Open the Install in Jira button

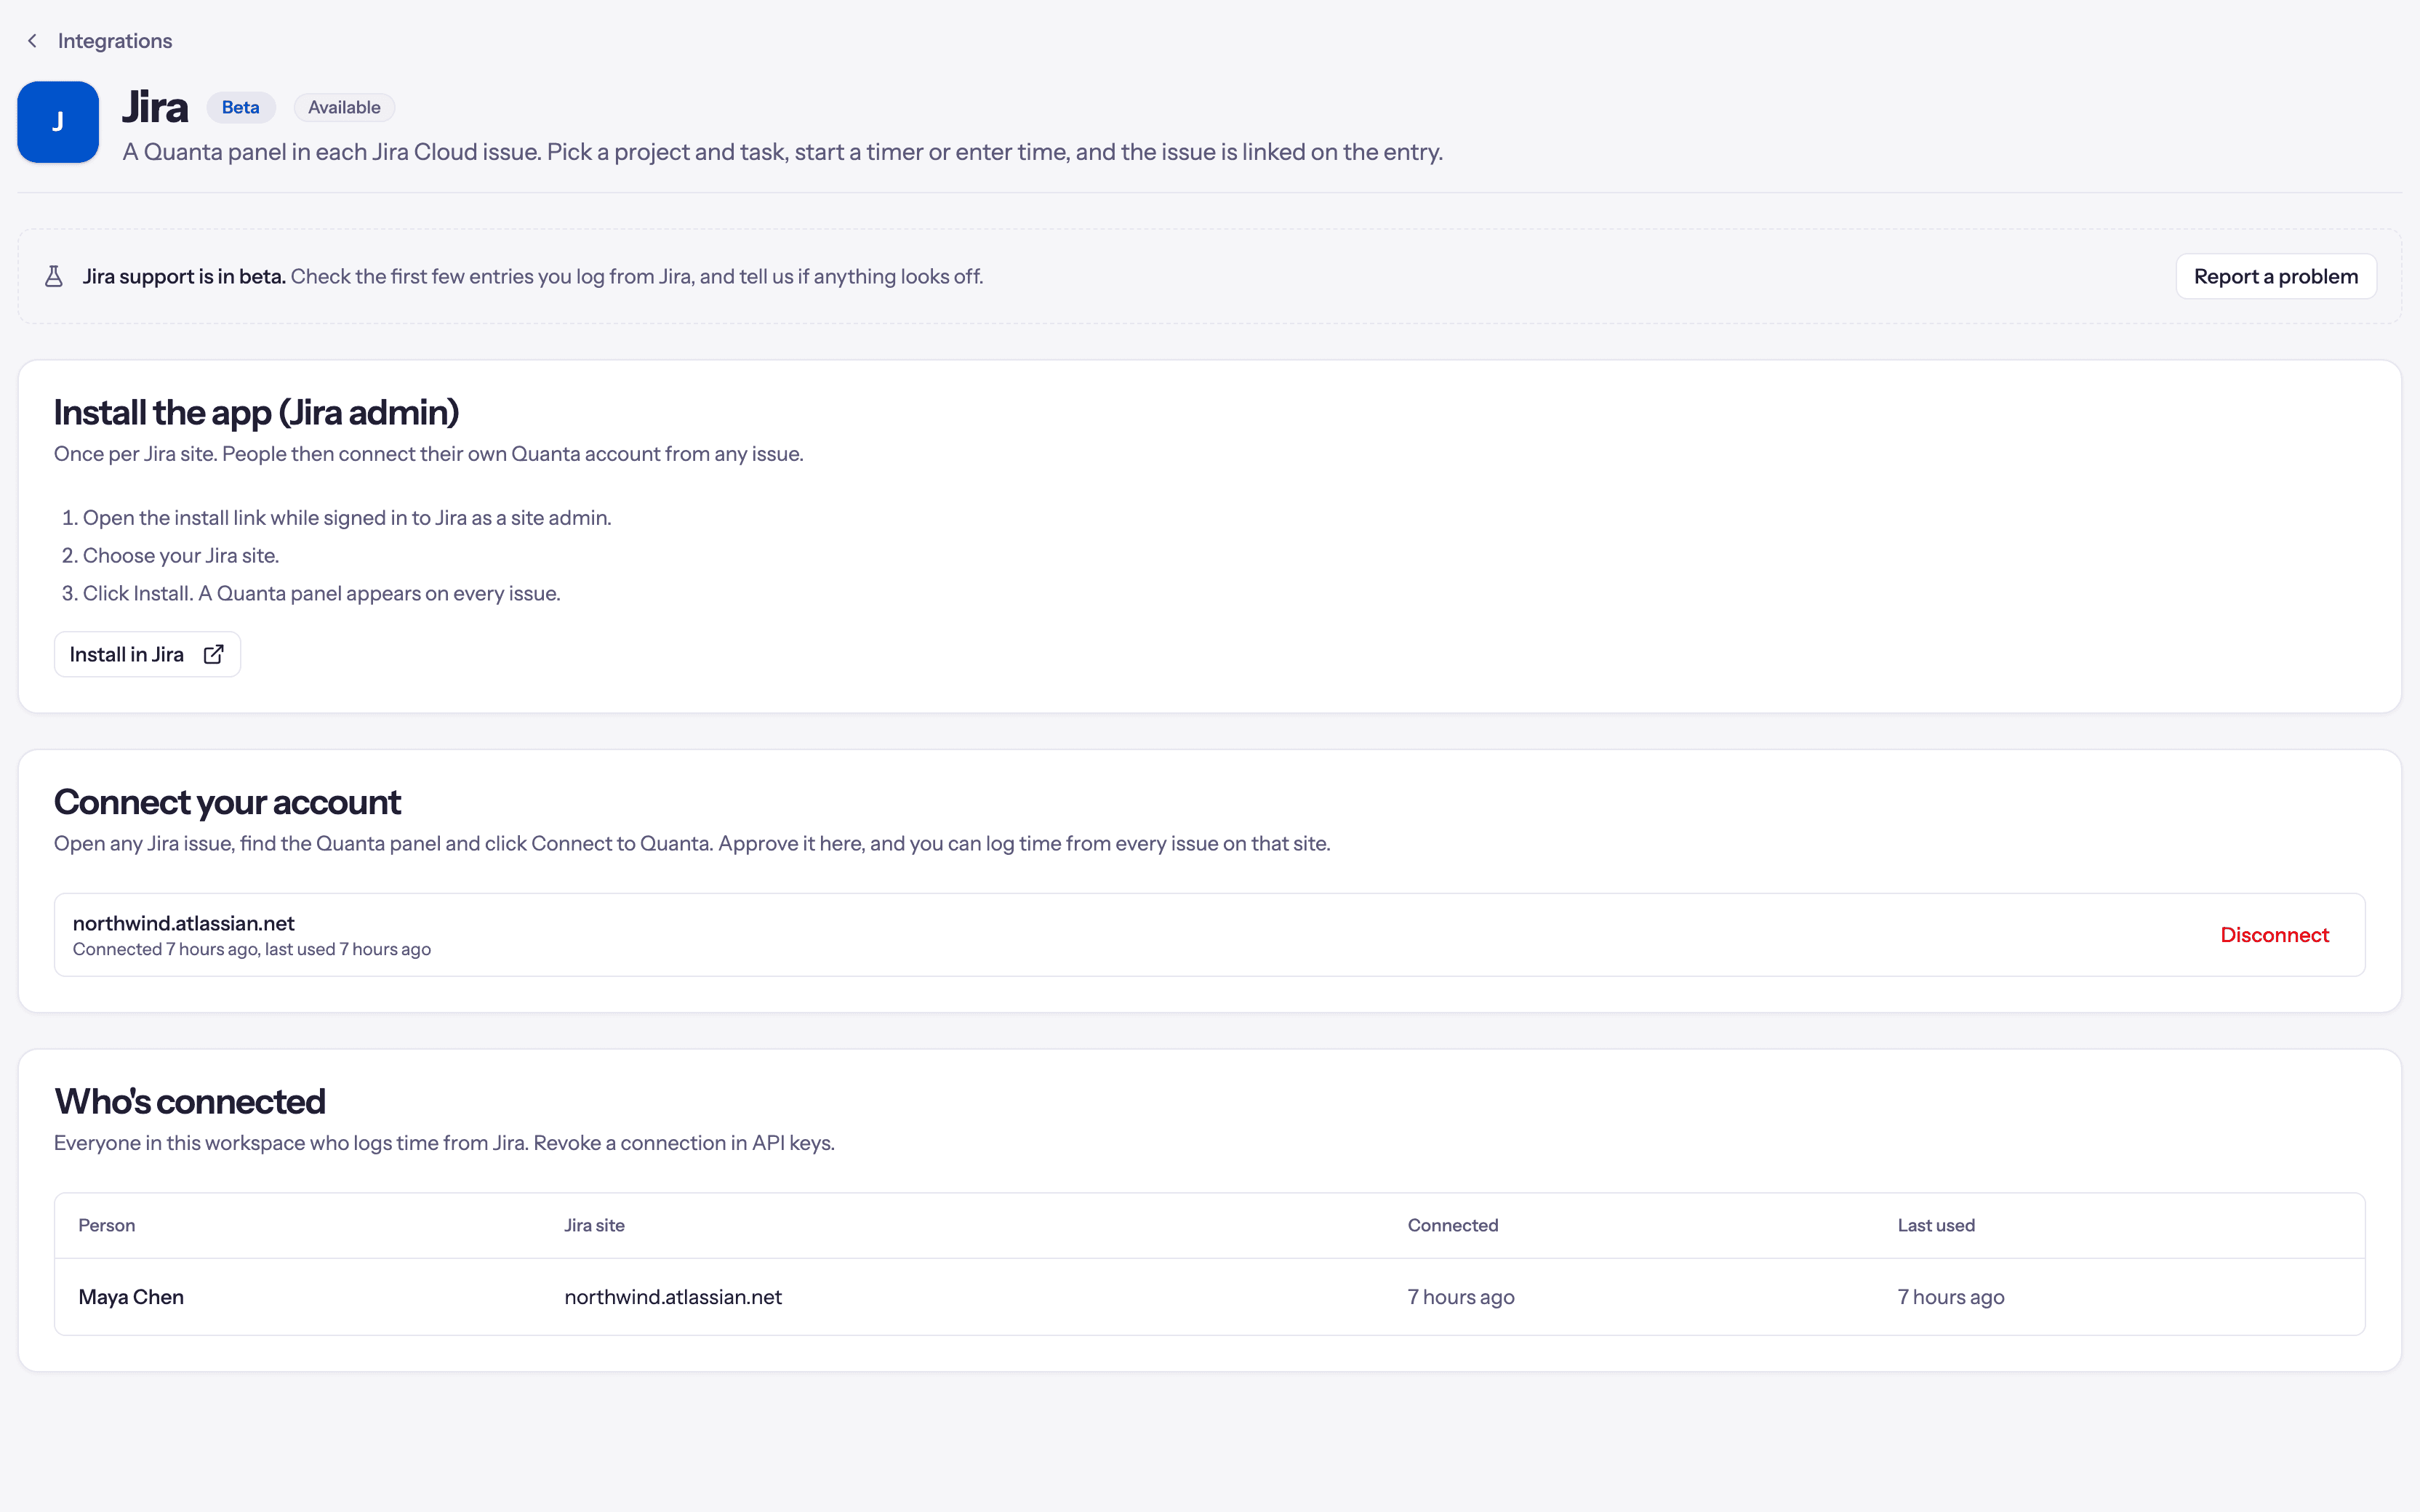pos(147,654)
